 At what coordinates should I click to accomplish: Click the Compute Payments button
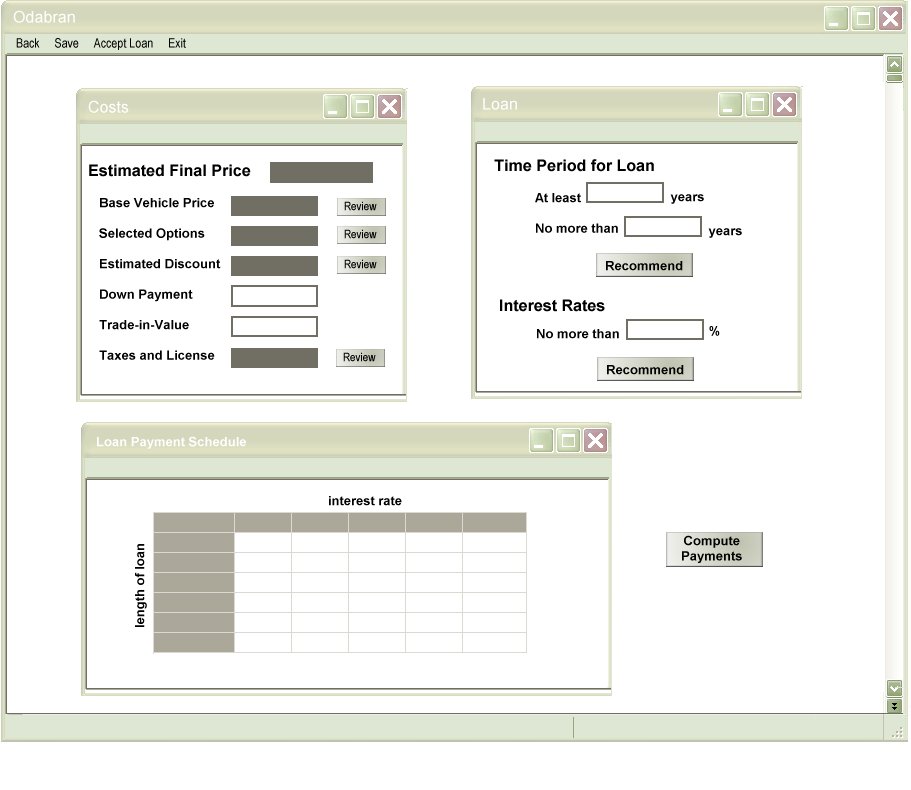(x=713, y=549)
